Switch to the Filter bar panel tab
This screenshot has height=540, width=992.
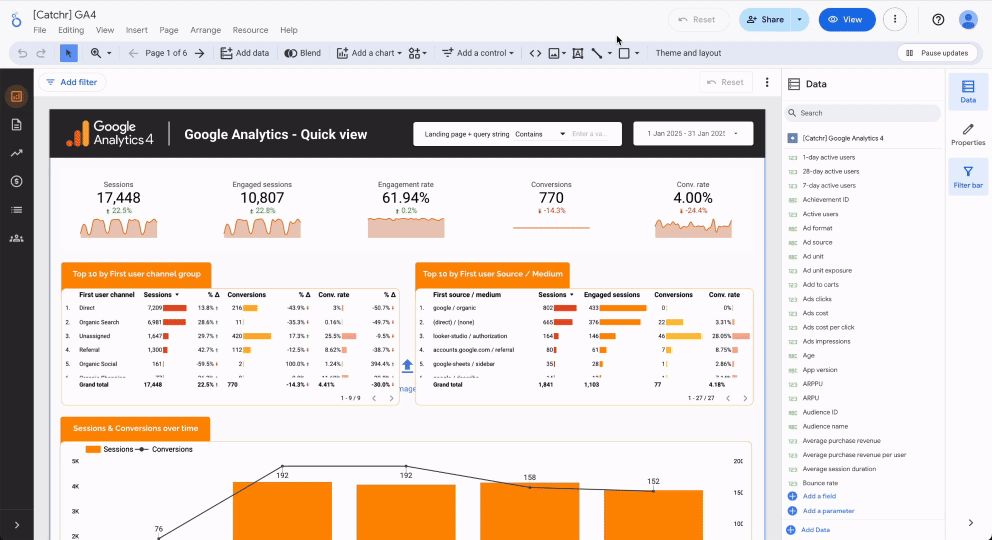[x=968, y=176]
